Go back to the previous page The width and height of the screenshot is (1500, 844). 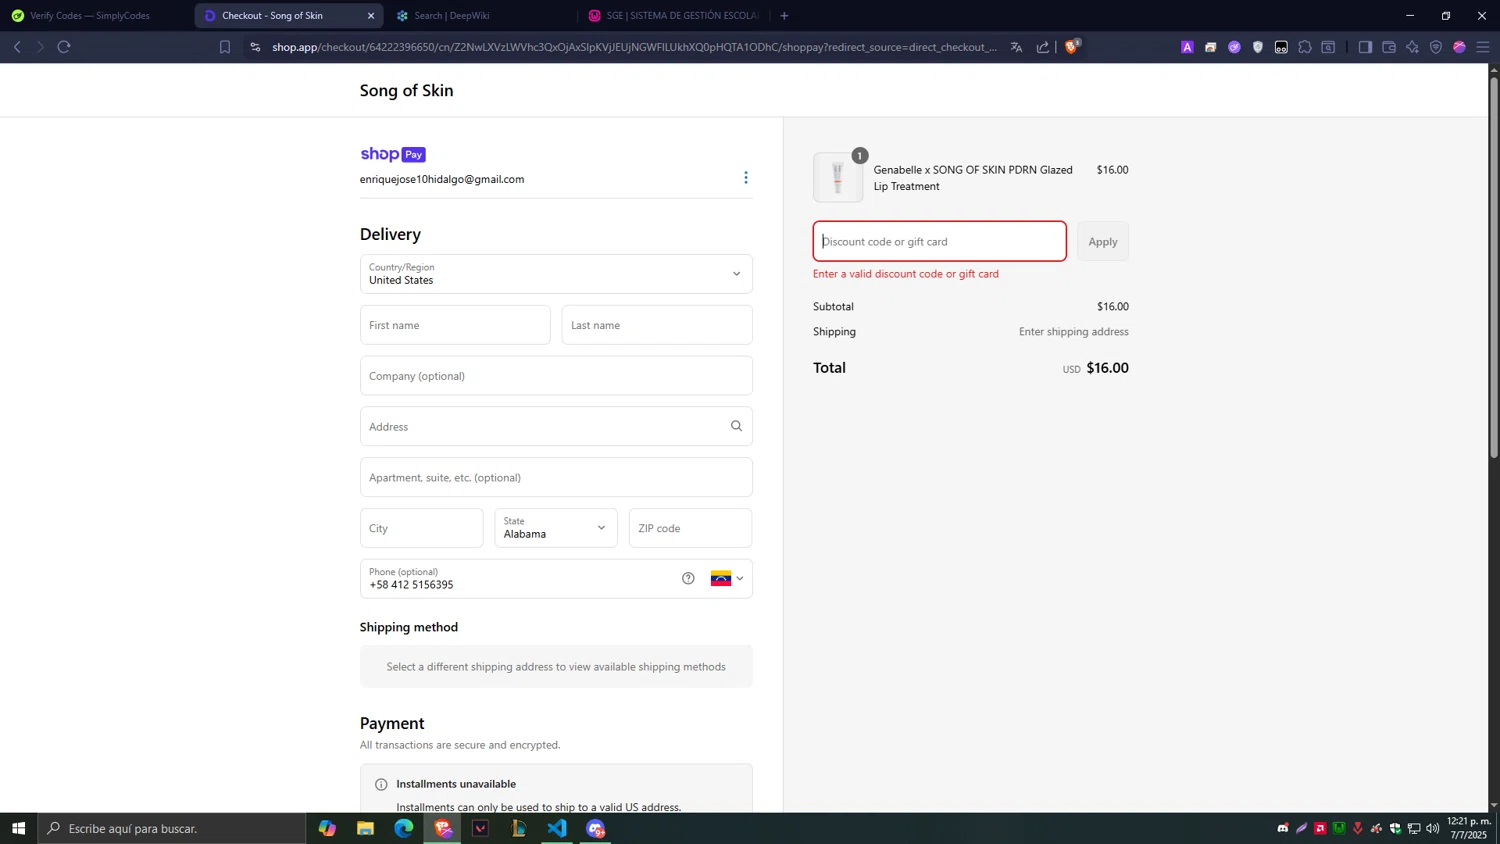click(x=17, y=47)
